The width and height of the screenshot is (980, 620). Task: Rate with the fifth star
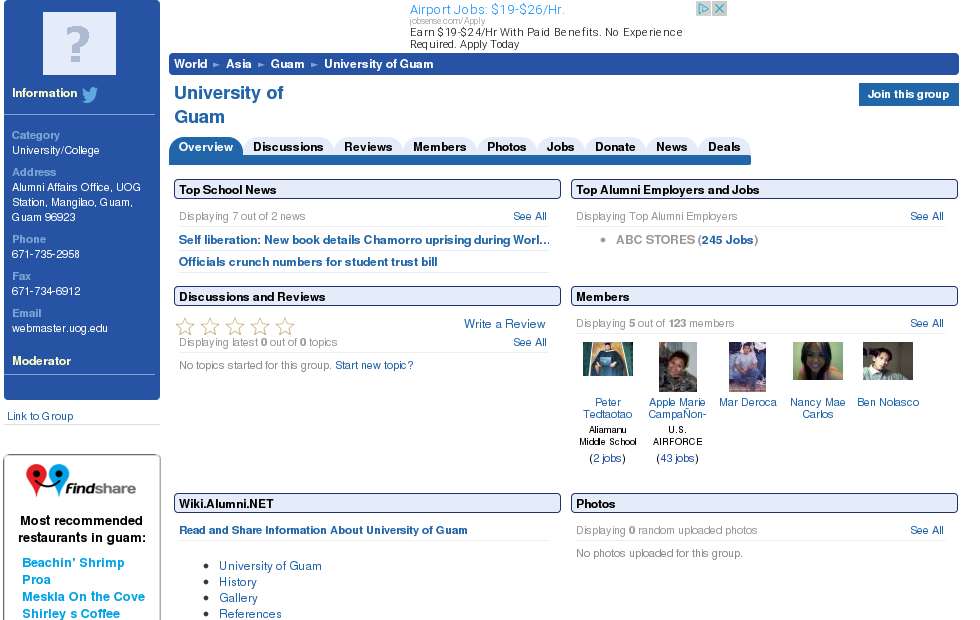(285, 326)
